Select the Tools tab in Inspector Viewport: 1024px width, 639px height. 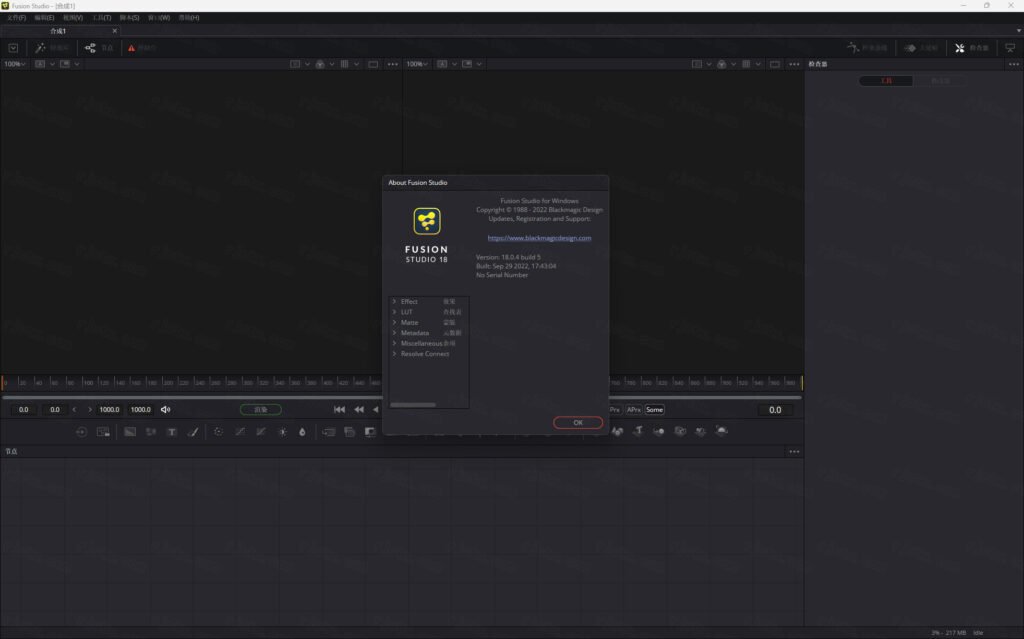(x=886, y=81)
